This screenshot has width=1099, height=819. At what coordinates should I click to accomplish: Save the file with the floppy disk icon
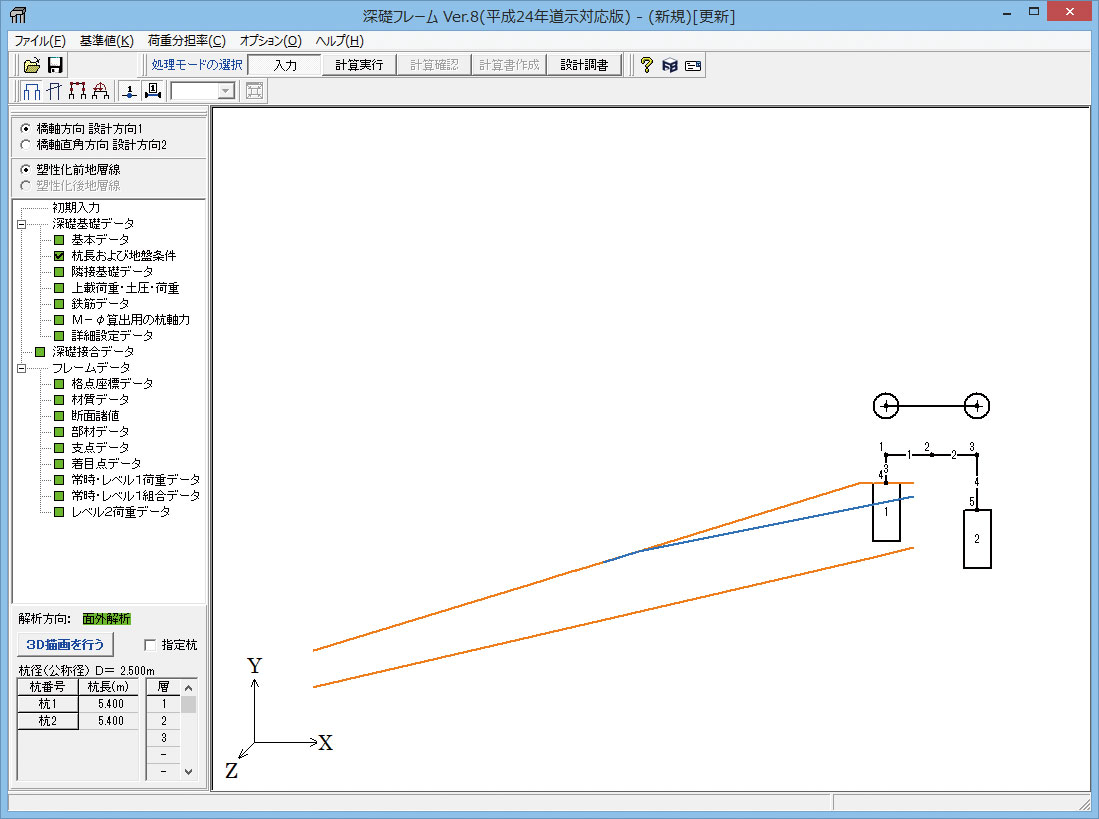(55, 65)
